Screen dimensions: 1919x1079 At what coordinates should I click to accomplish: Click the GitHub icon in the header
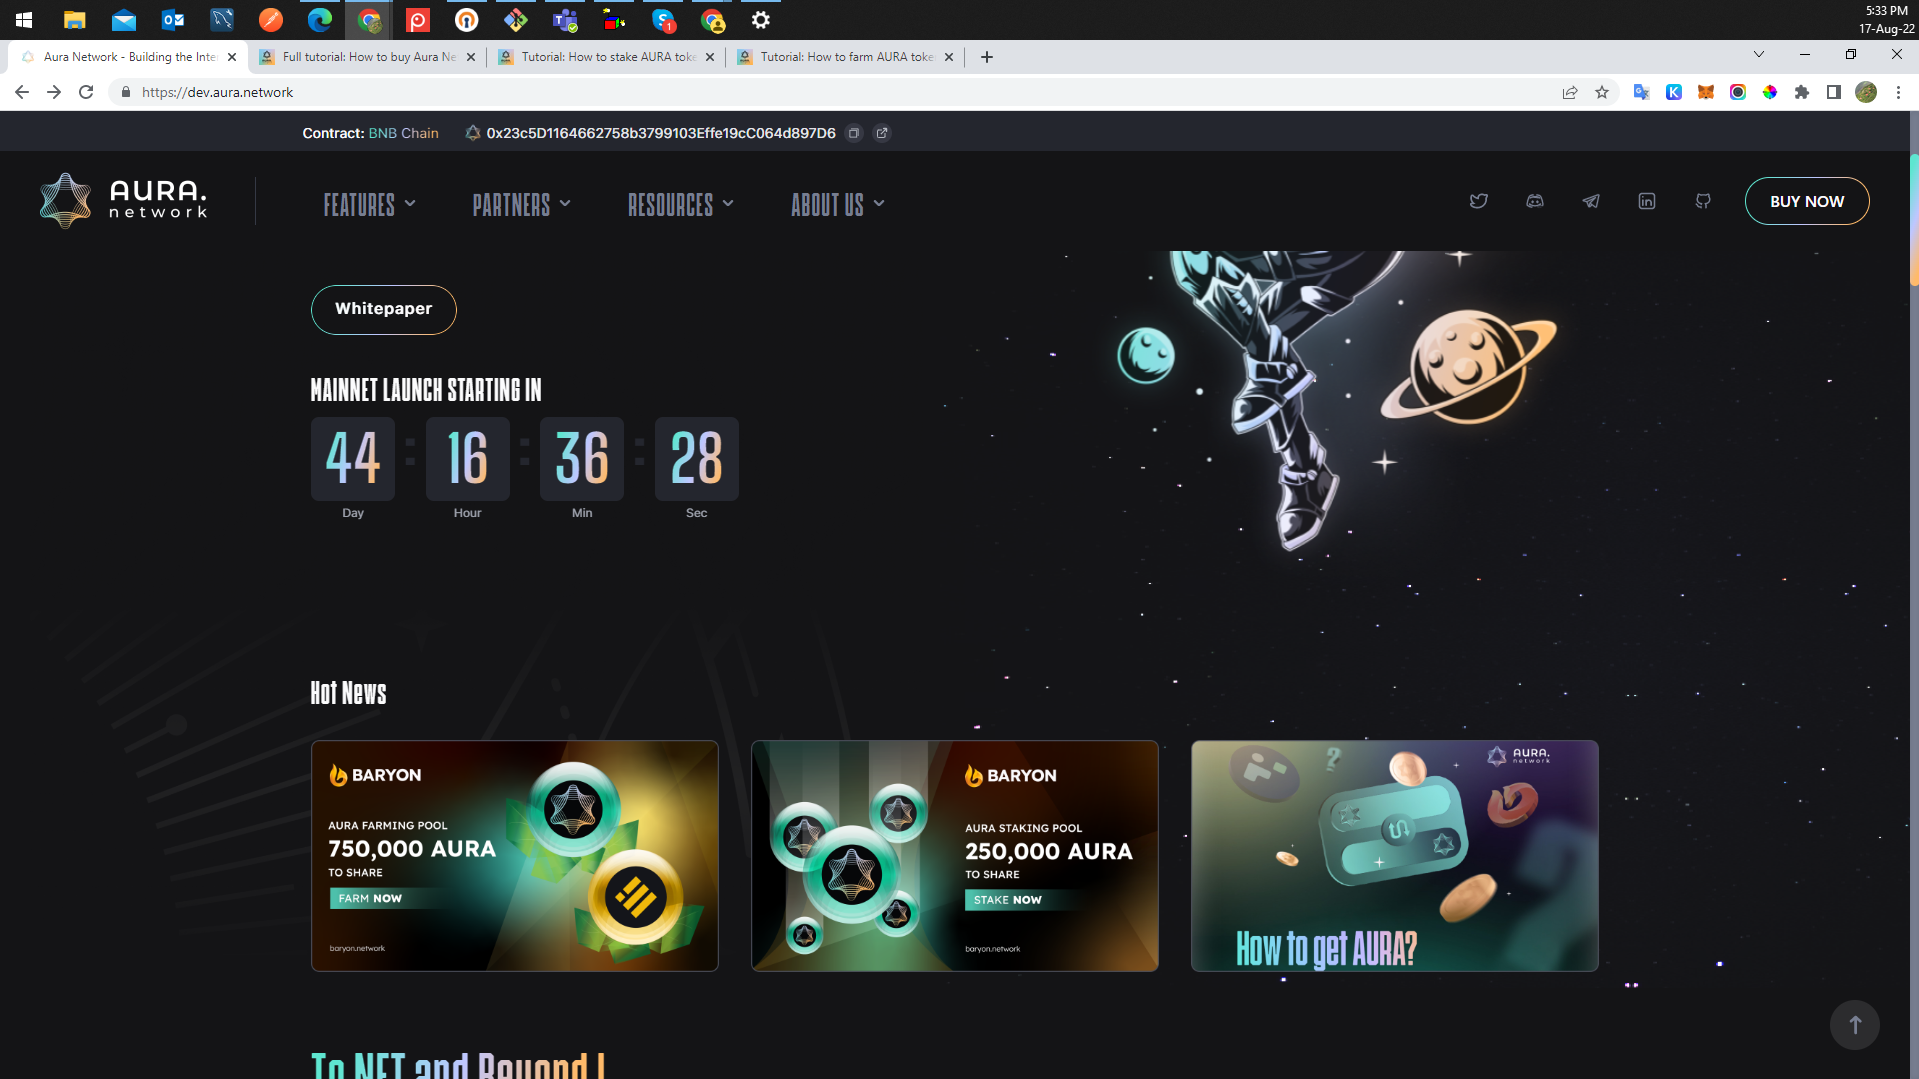pos(1703,201)
